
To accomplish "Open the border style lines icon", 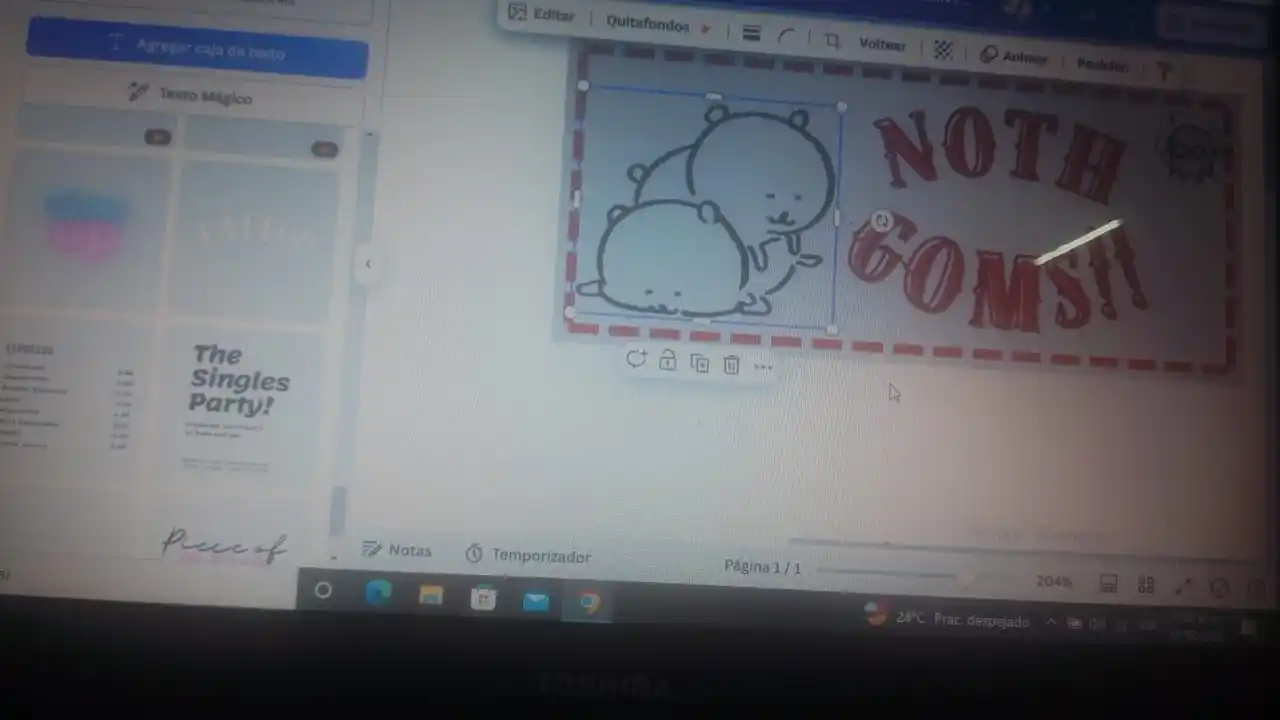I will click(751, 33).
